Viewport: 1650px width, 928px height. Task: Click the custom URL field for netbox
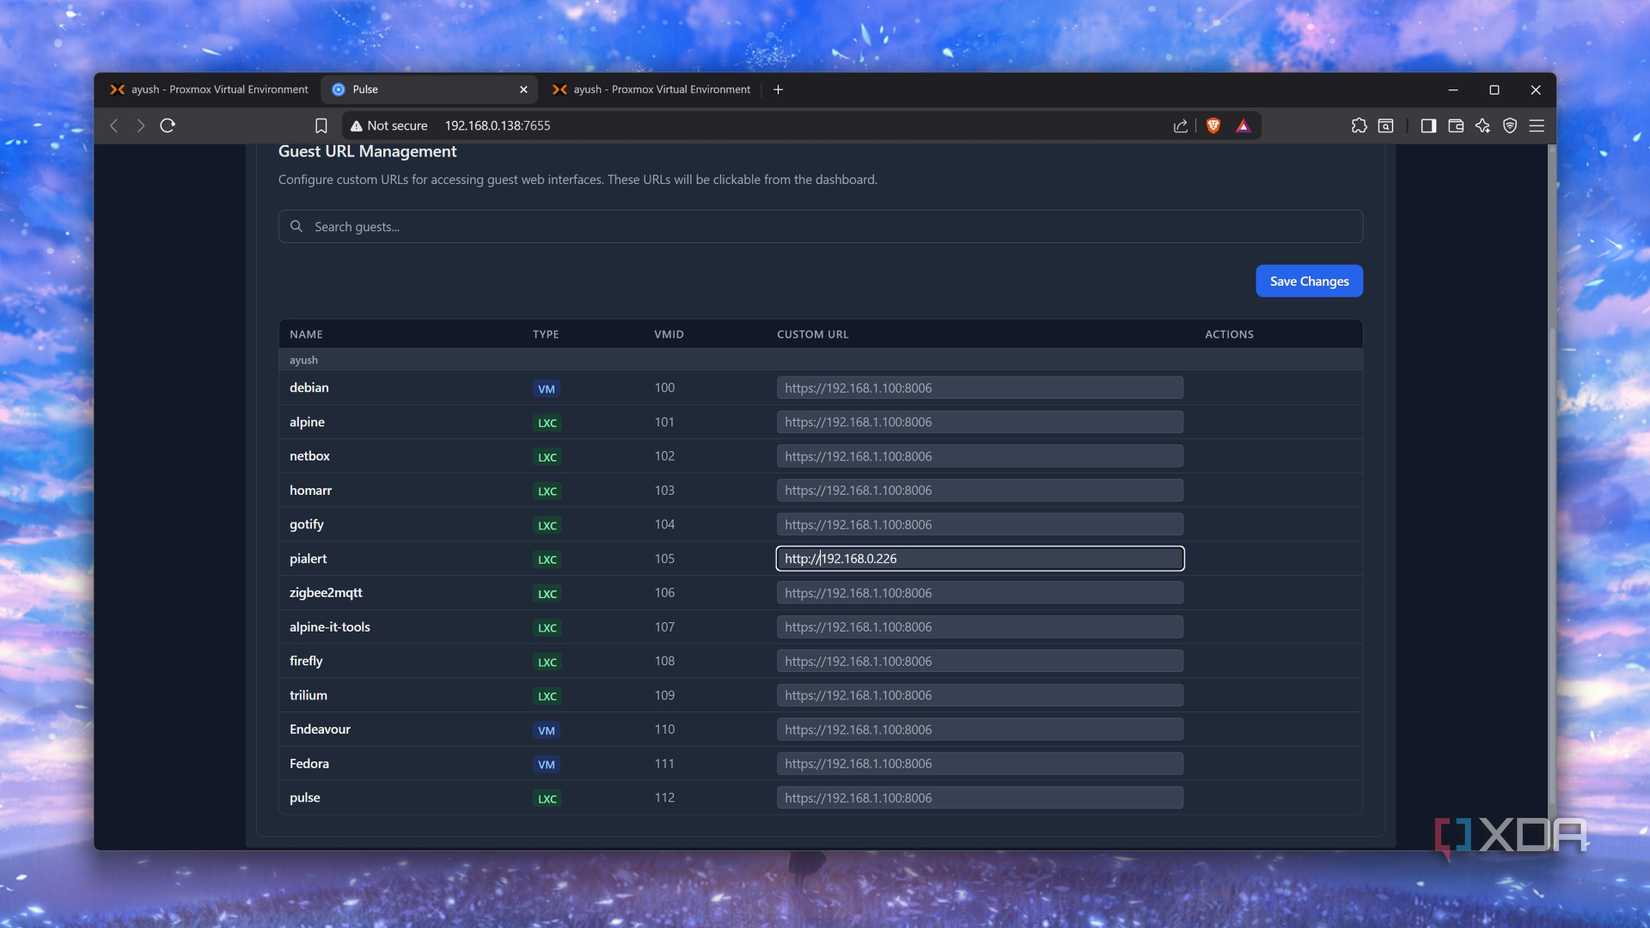pos(980,456)
